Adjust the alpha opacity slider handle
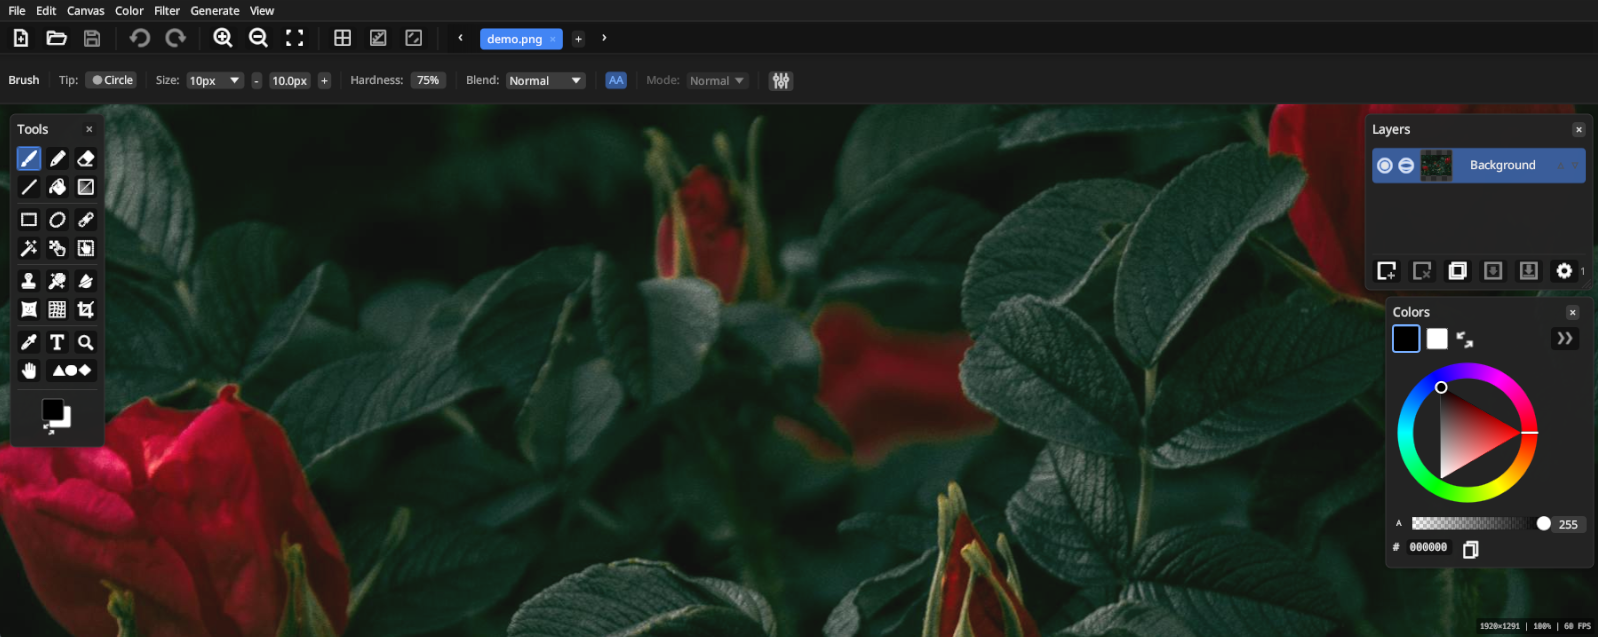Viewport: 1598px width, 637px height. 1544,523
